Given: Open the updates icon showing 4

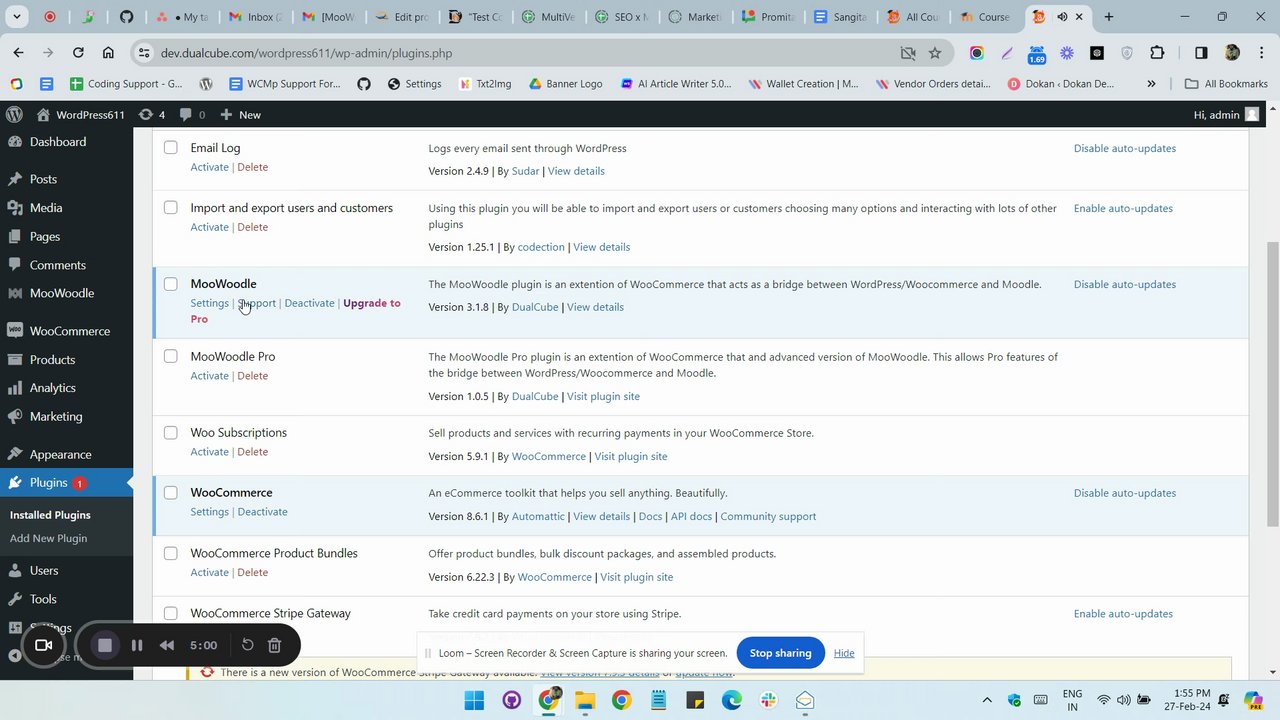Looking at the screenshot, I should pos(152,115).
